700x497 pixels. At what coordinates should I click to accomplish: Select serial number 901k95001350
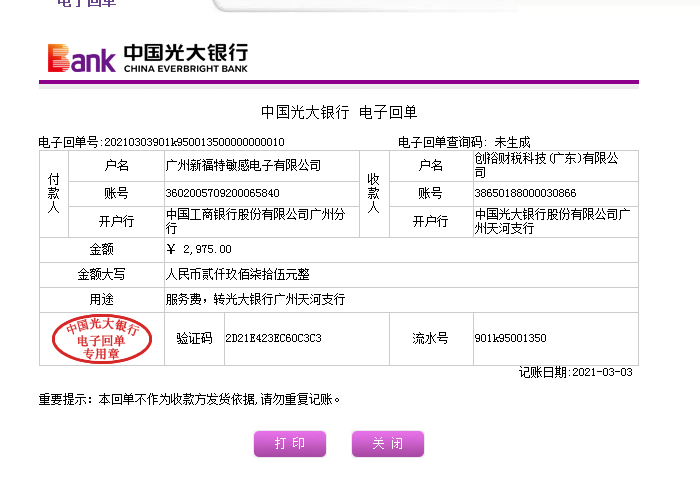click(510, 339)
